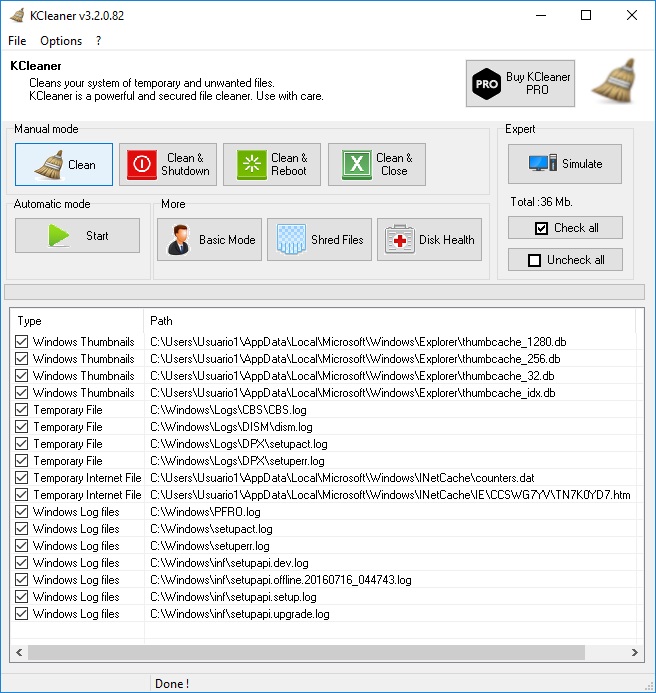656x693 pixels.
Task: Click the KCleaner title bar app icon
Action: tap(17, 15)
